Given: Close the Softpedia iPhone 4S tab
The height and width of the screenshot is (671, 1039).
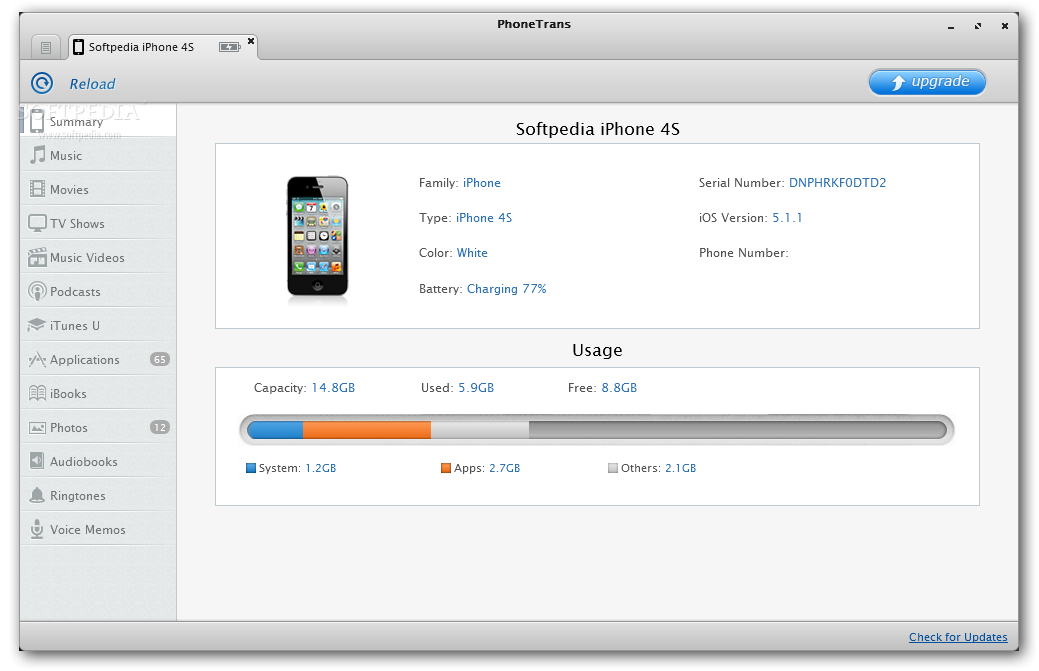Looking at the screenshot, I should click(251, 41).
